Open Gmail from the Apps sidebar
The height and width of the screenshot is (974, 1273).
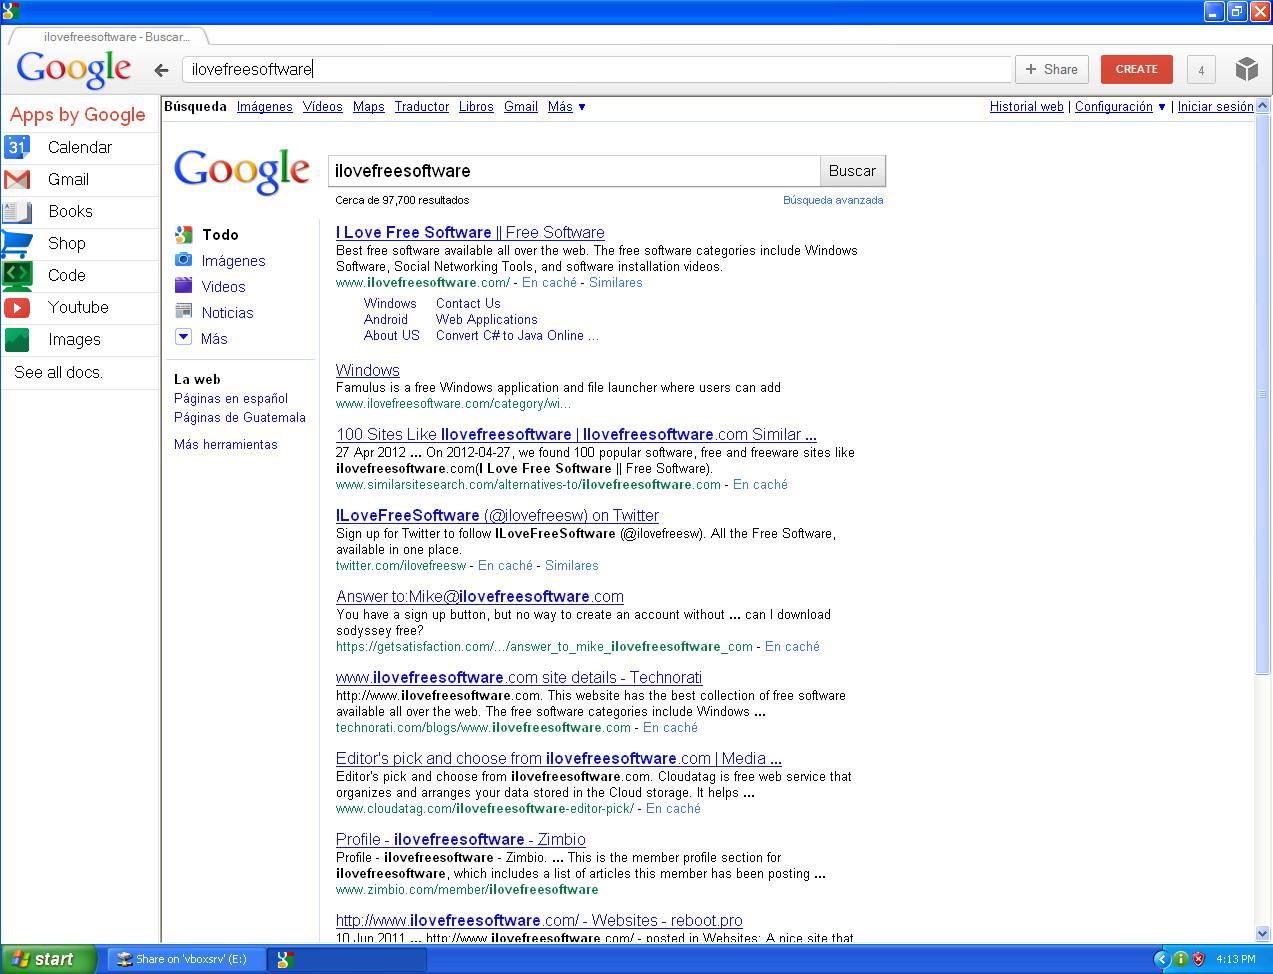click(17, 179)
